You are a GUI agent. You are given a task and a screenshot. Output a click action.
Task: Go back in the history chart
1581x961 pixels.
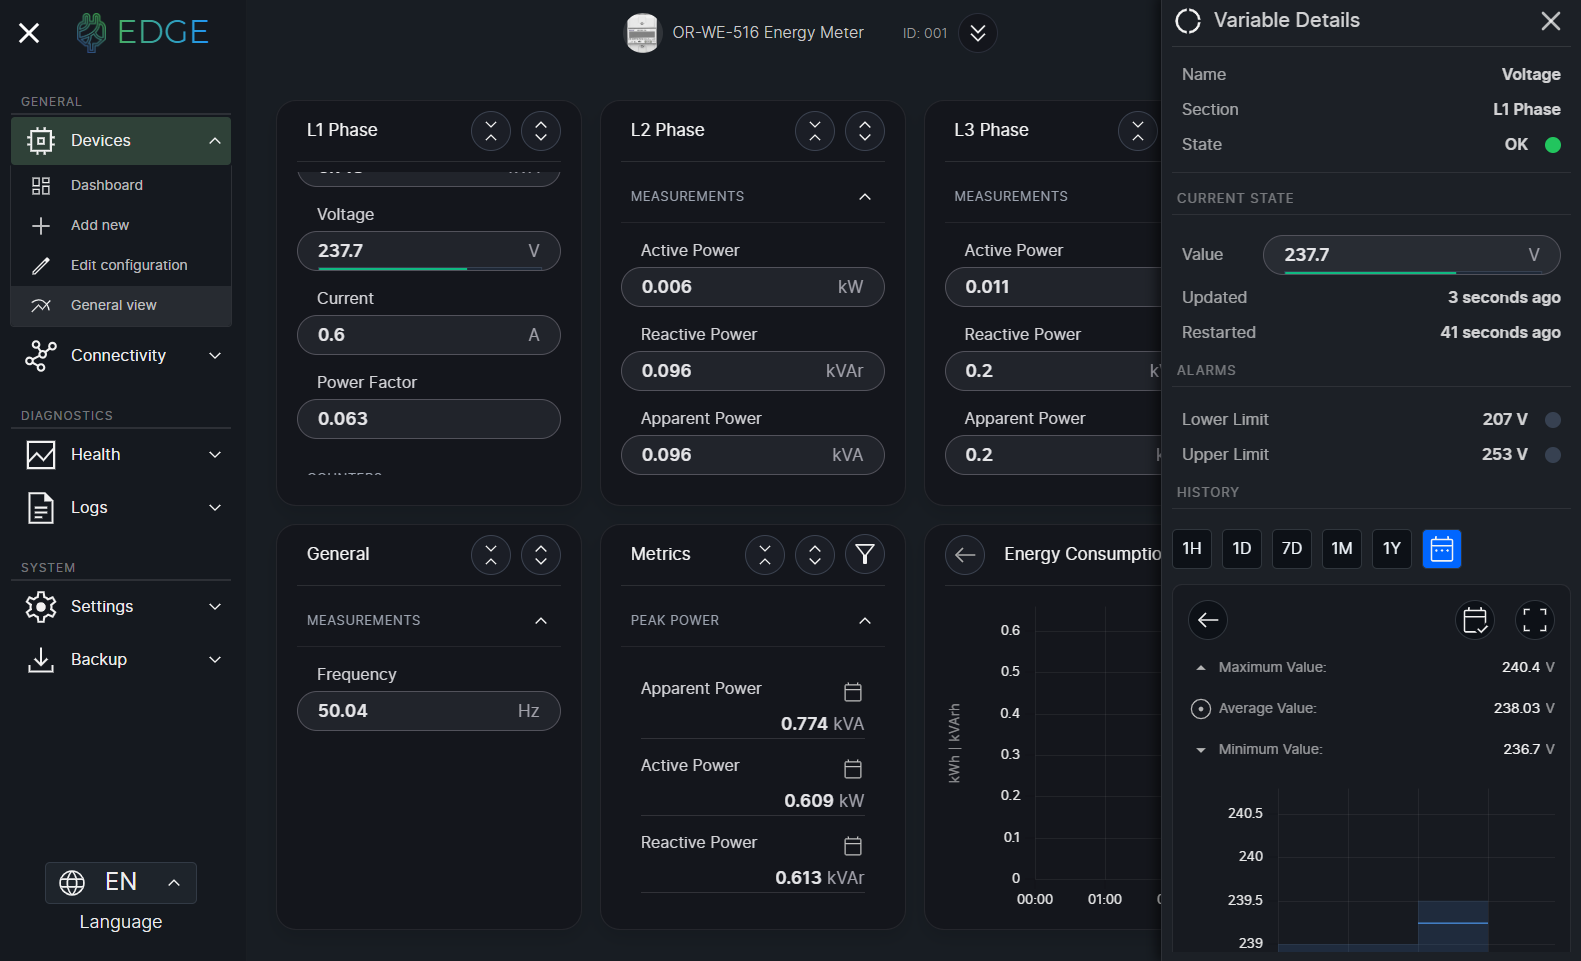(x=1208, y=620)
